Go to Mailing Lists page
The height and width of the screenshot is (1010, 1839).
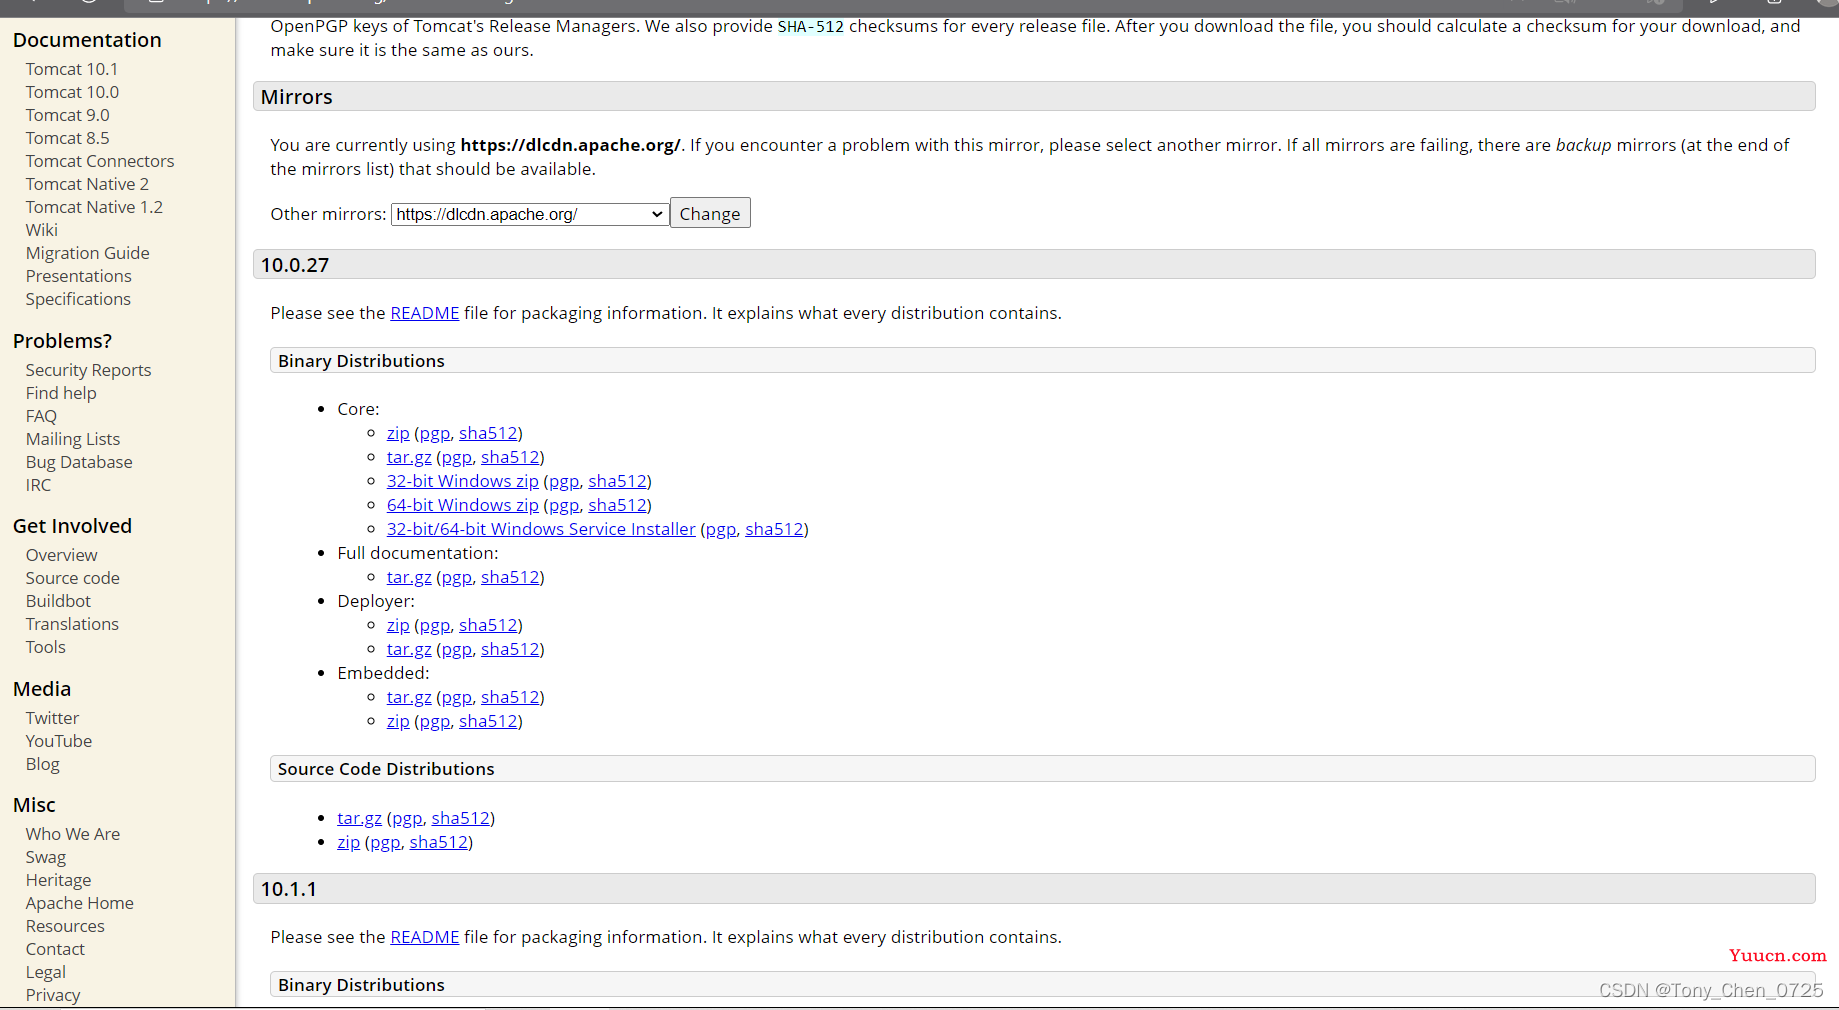(x=73, y=439)
